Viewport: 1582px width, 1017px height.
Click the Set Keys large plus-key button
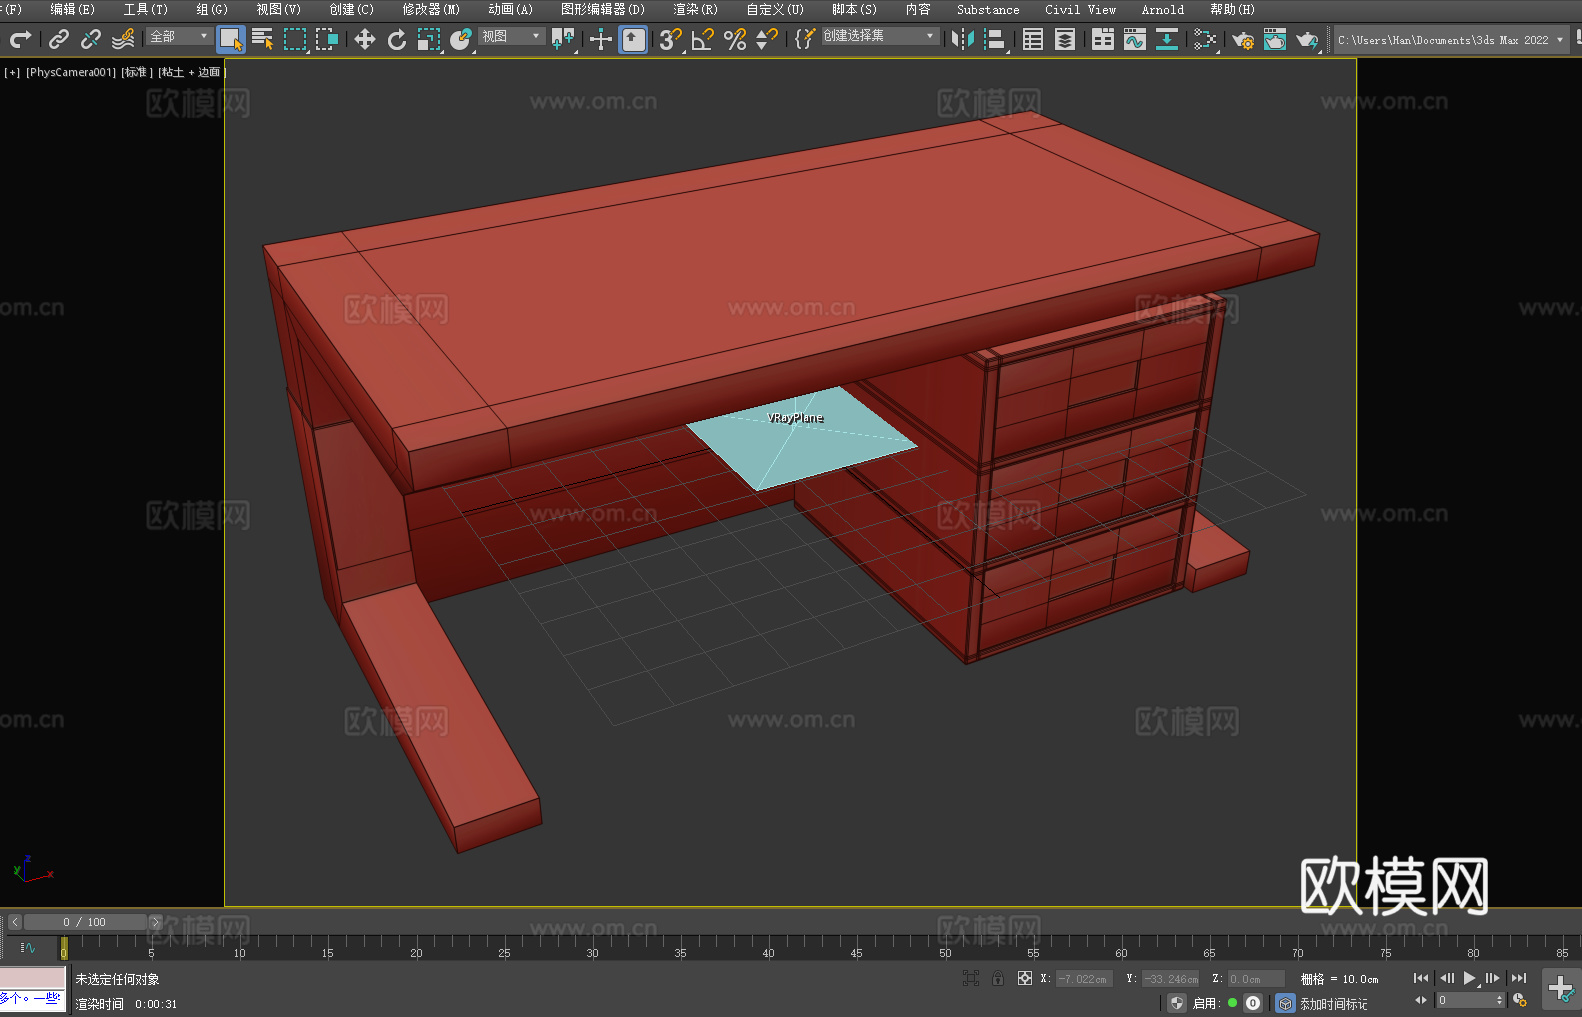coord(1561,989)
